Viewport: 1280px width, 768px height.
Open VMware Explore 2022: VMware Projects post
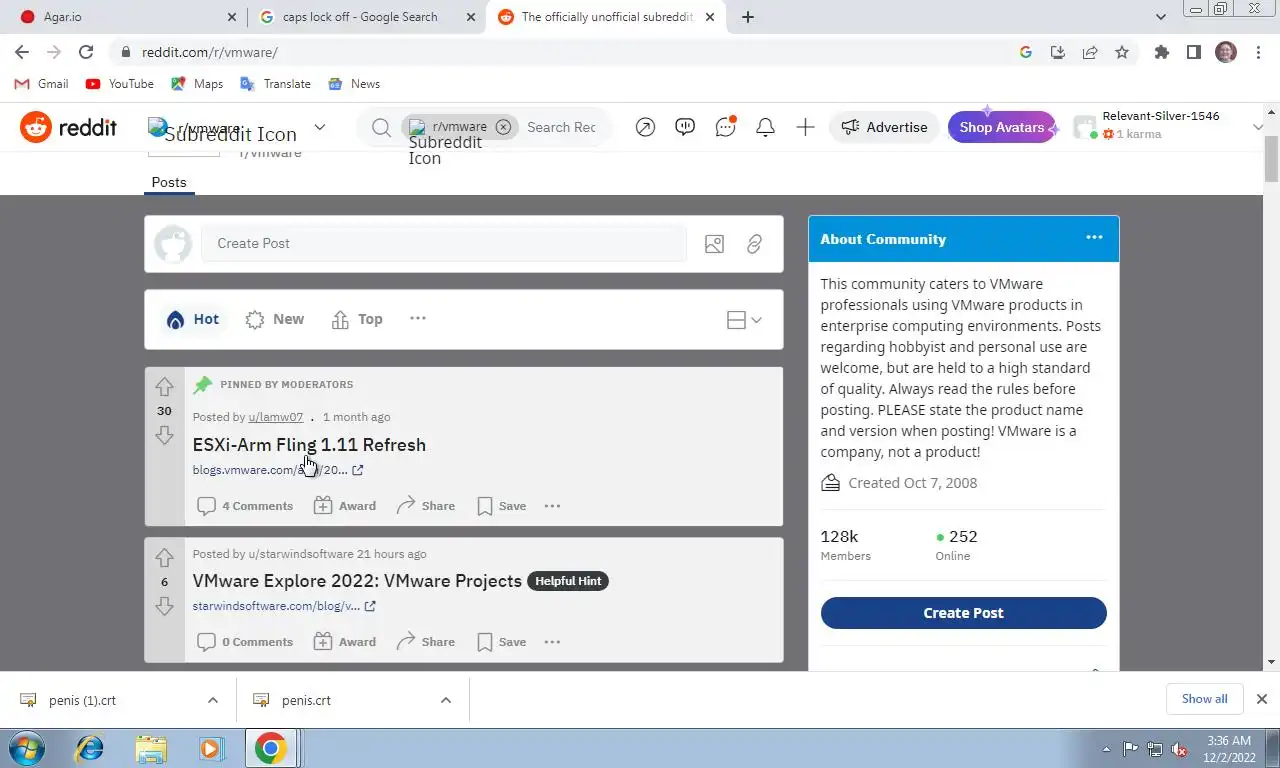point(357,581)
